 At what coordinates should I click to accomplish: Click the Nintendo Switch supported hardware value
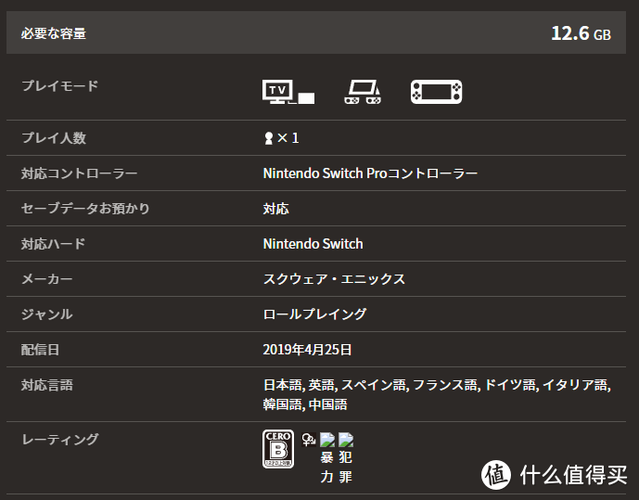pos(313,244)
